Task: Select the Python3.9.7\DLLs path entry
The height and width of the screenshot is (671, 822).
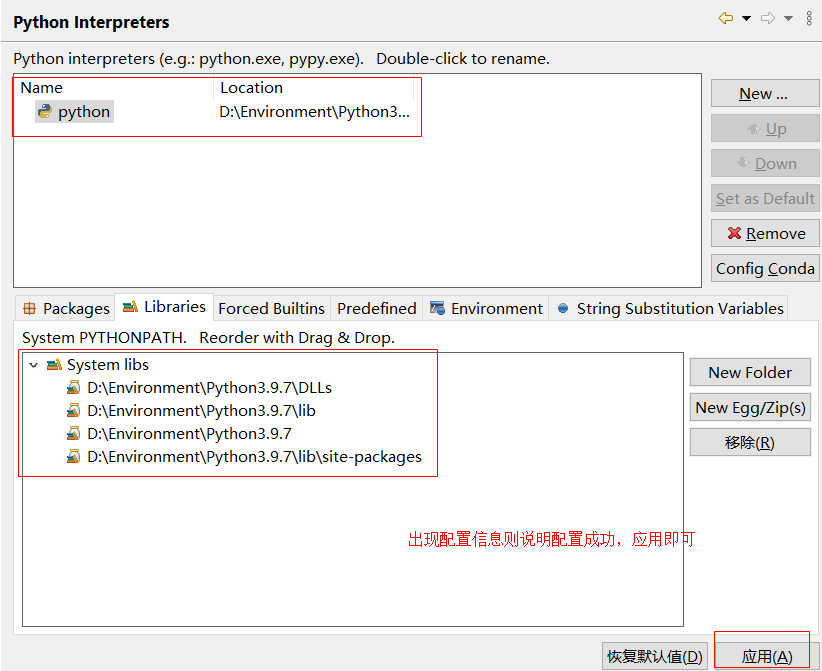Action: (x=209, y=388)
